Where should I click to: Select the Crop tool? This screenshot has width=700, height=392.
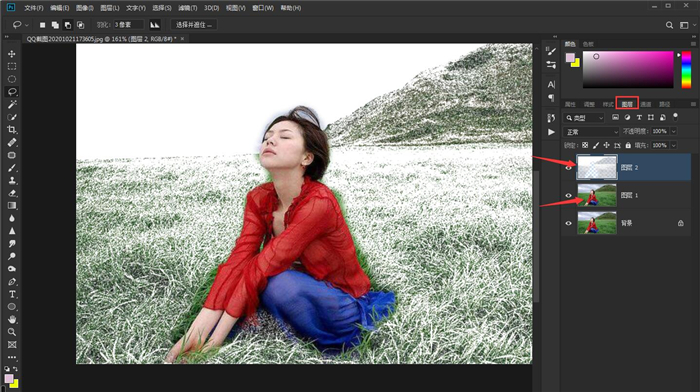[x=12, y=129]
